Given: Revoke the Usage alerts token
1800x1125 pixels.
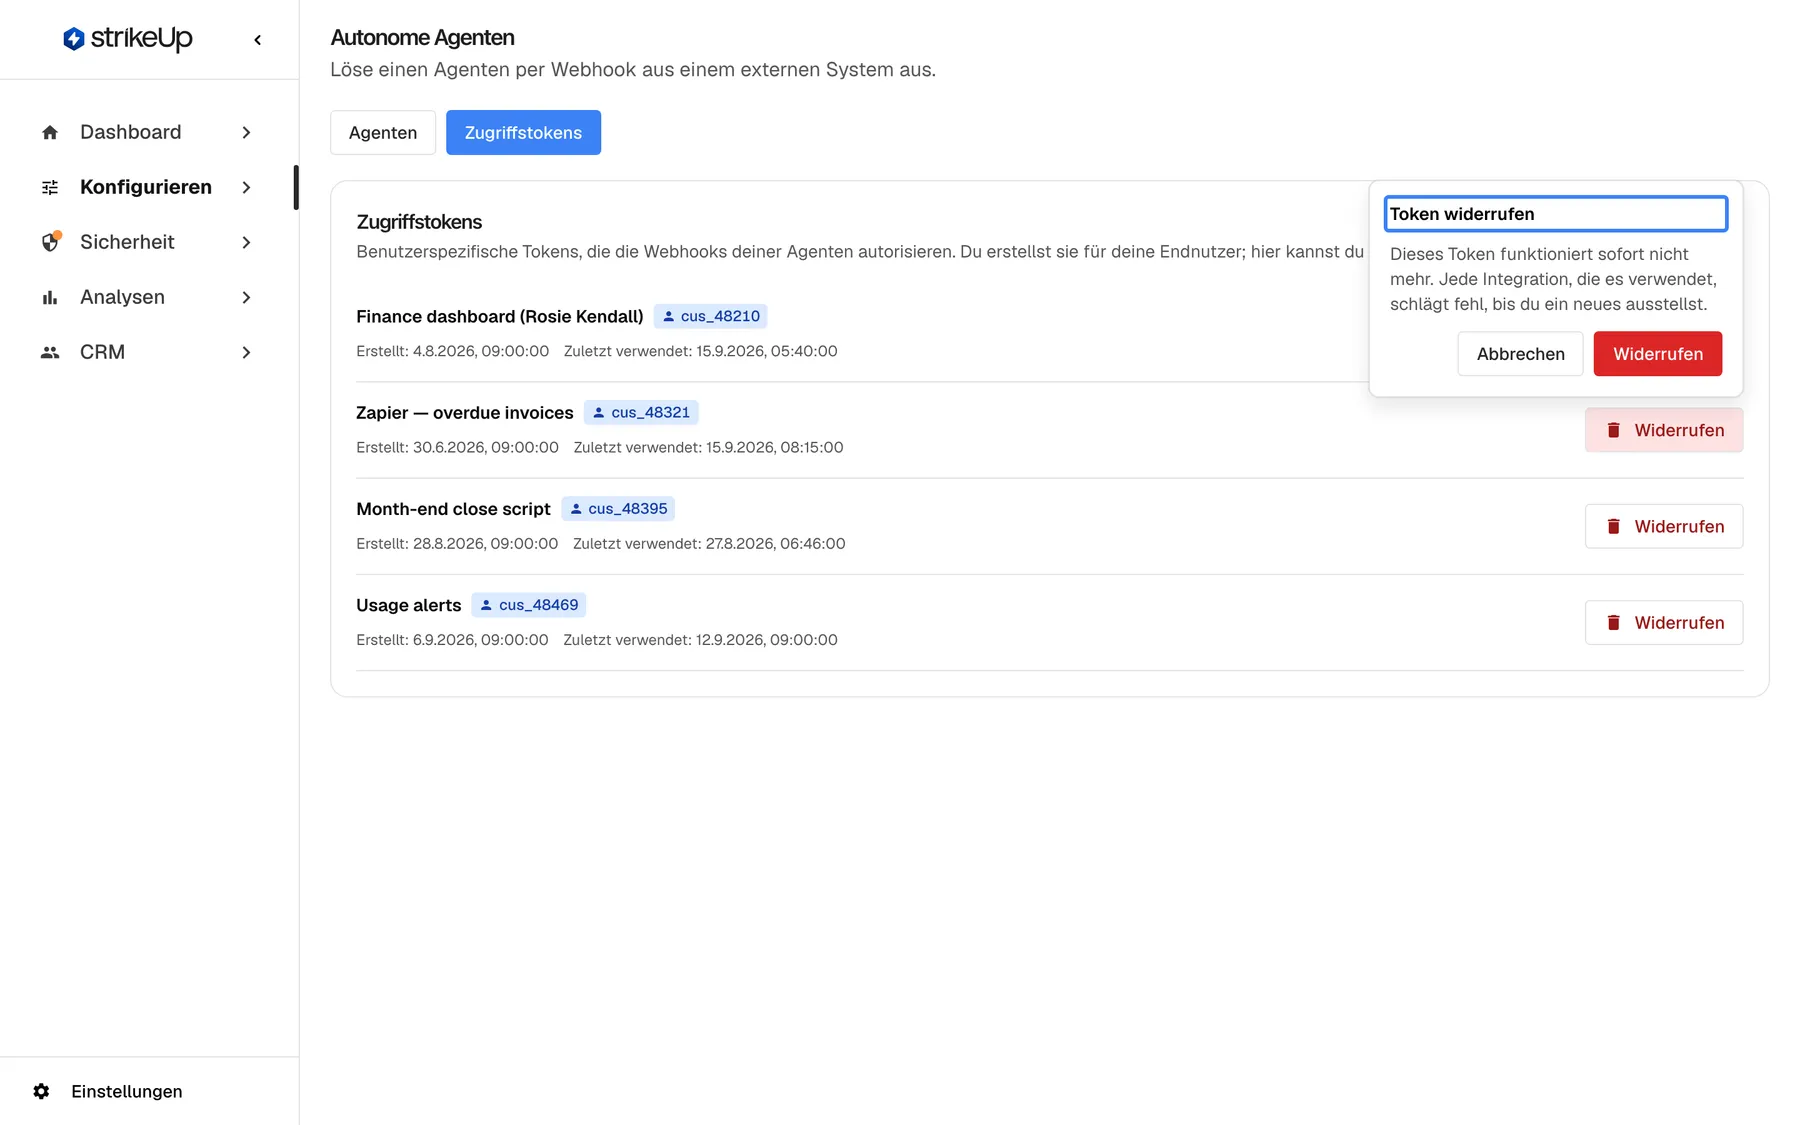Looking at the screenshot, I should (x=1664, y=622).
